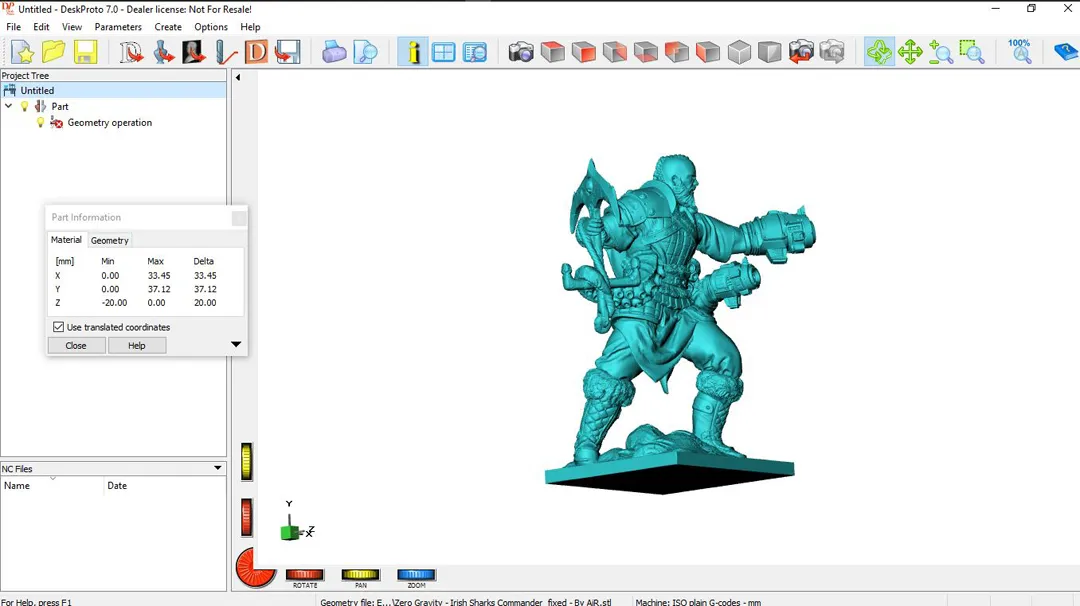Activate the green rotate-view mouse tool
Viewport: 1080px width, 606px height.
tap(880, 52)
